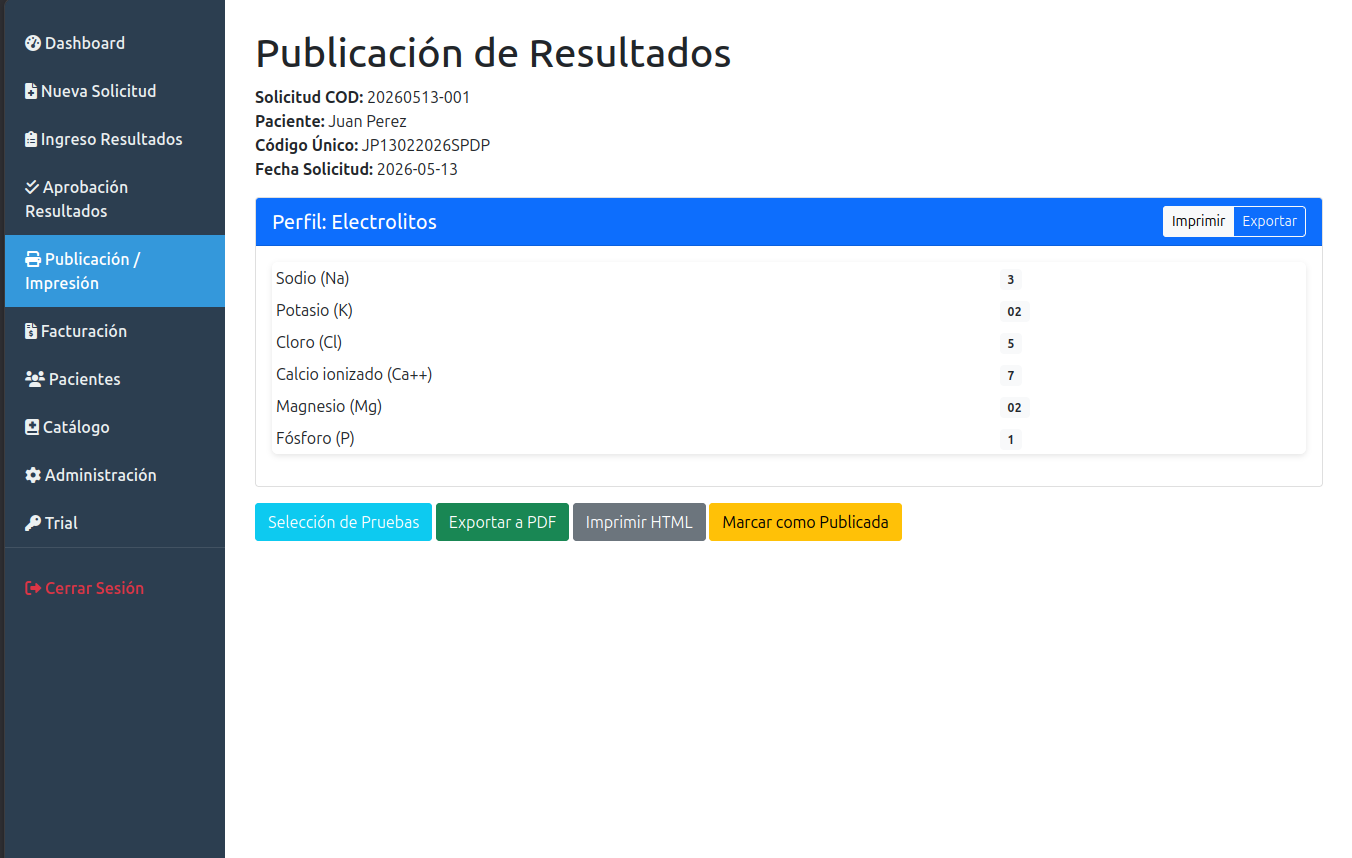Click Cloro result value 5
Image resolution: width=1352 pixels, height=858 pixels.
click(1011, 344)
